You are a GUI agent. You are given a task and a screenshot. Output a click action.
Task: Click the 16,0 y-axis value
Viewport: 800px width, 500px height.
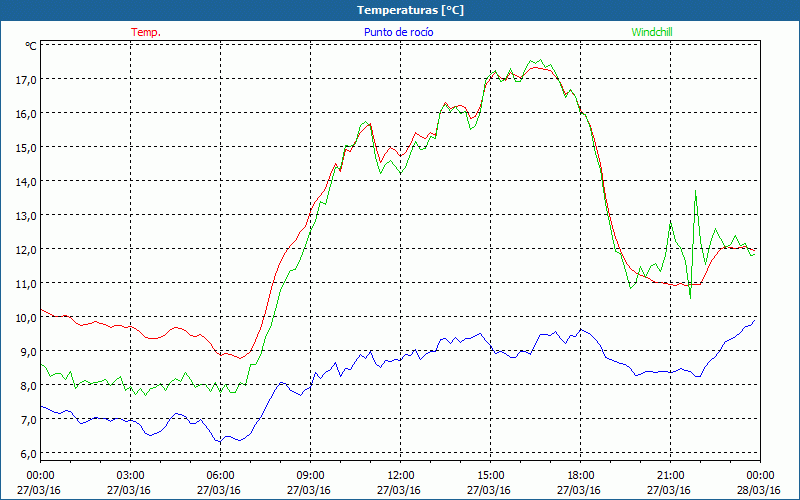[x=27, y=114]
